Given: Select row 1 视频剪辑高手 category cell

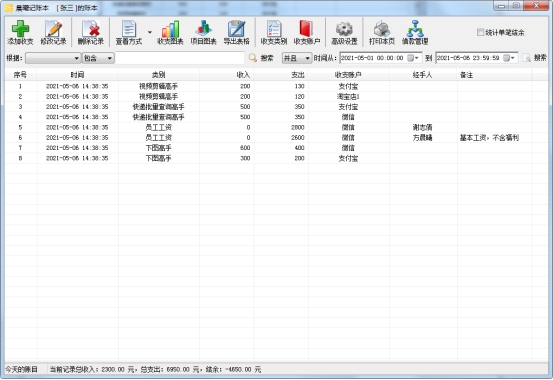Looking at the screenshot, I should (159, 86).
